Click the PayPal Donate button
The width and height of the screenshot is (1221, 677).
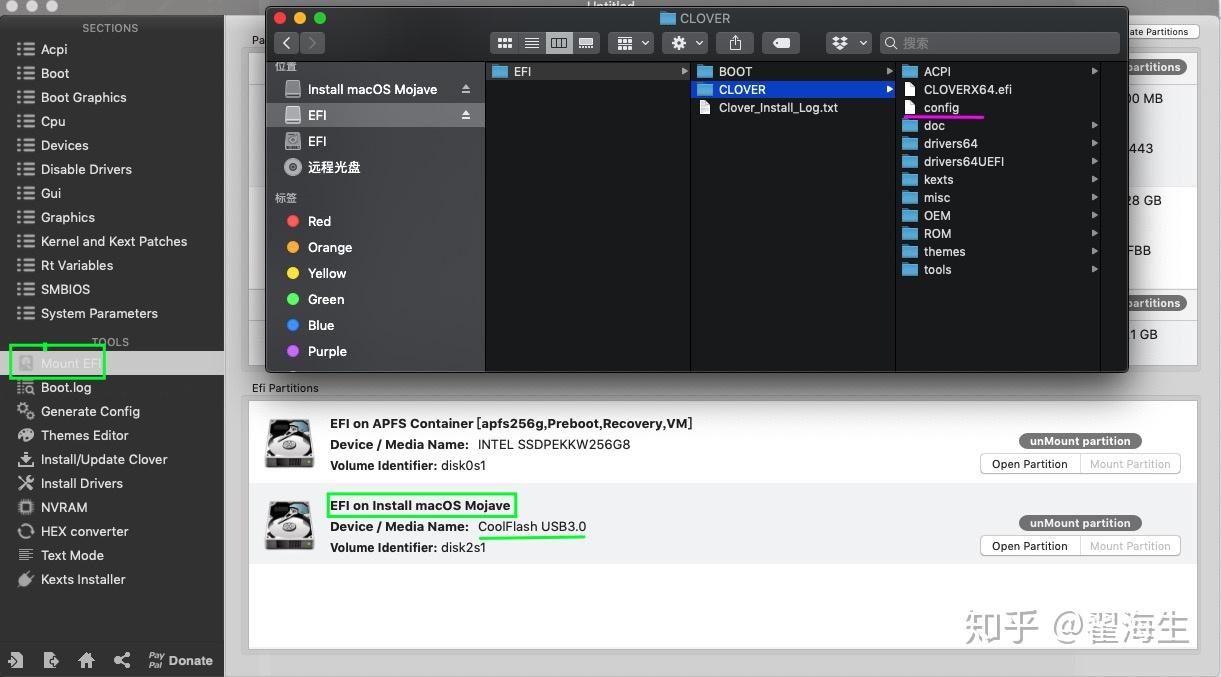pos(180,660)
